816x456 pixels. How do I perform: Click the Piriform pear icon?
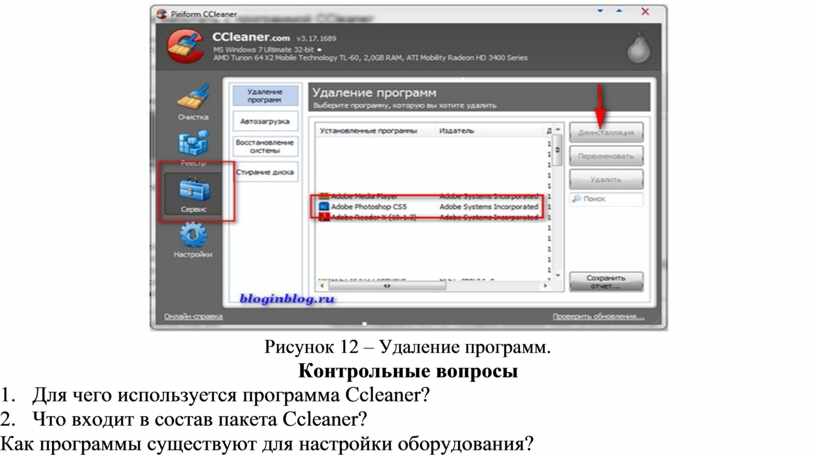coord(638,49)
